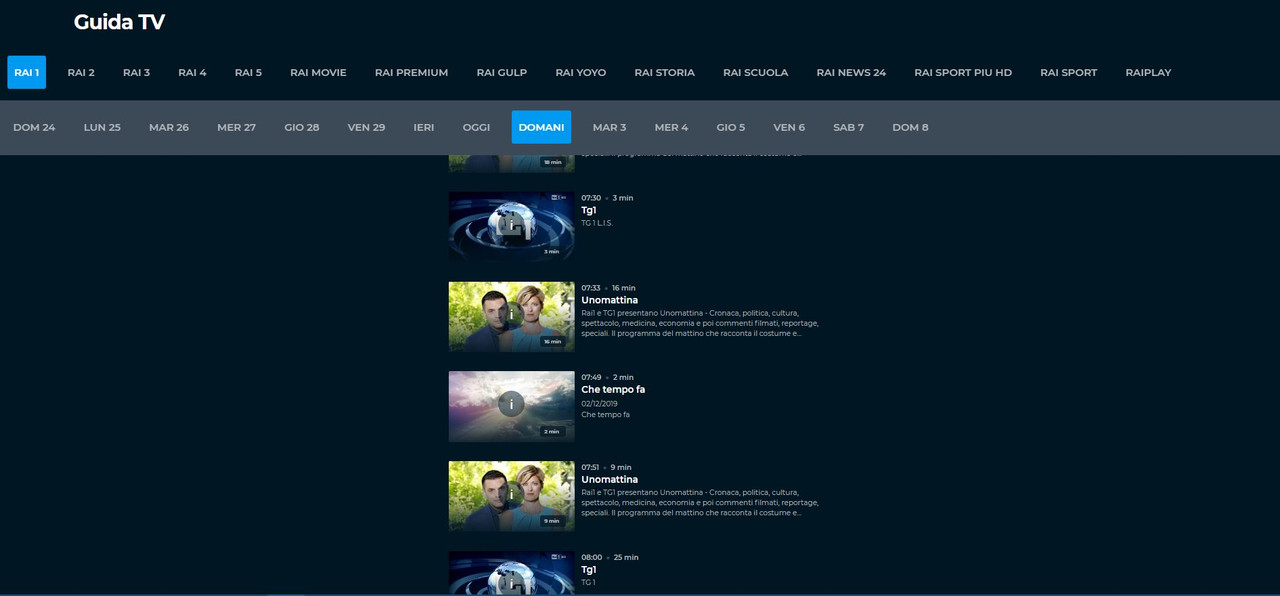Screen dimensions: 1280x596
Task: Click the 9 min duration badge on Unomattina
Action: (x=552, y=521)
